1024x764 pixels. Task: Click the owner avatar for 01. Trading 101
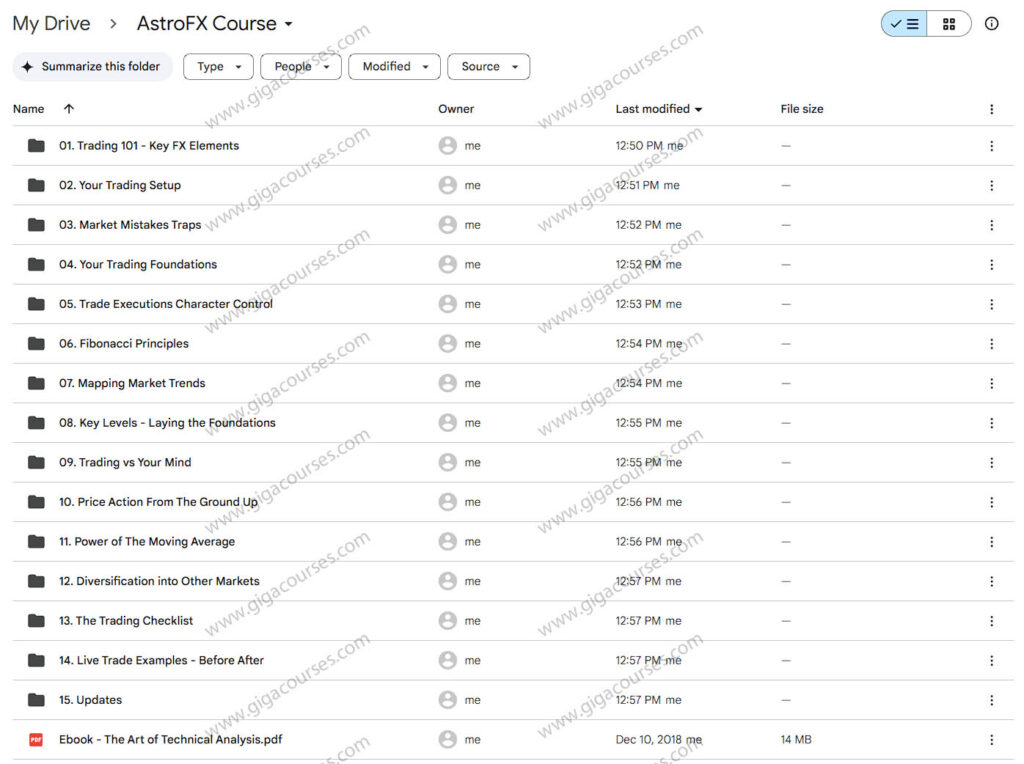pyautogui.click(x=447, y=145)
